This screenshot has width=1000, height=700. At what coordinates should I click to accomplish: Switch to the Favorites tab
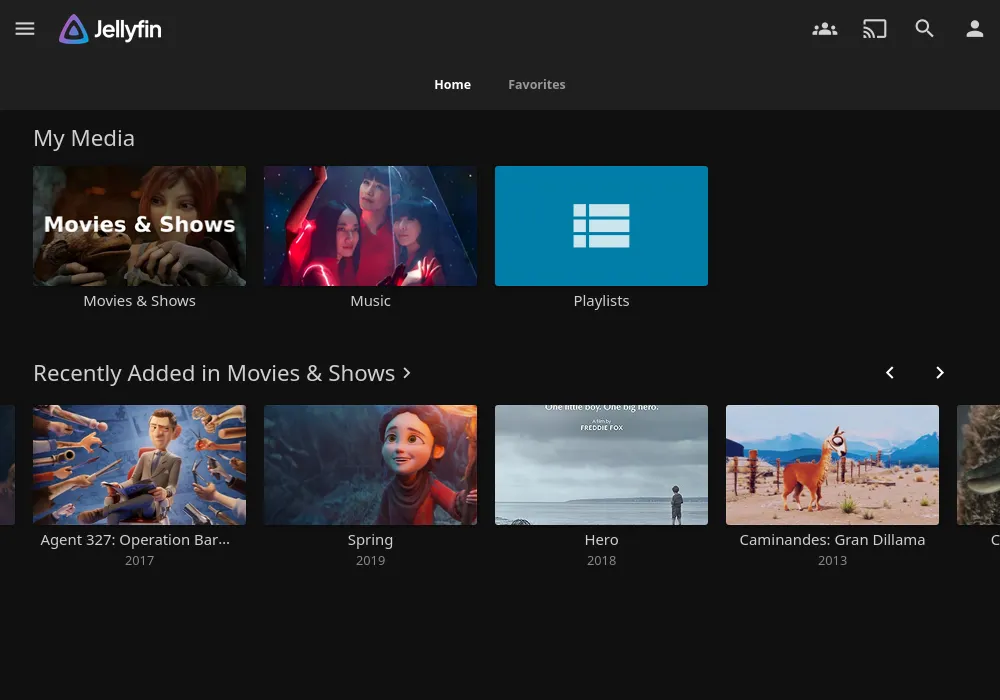point(536,85)
